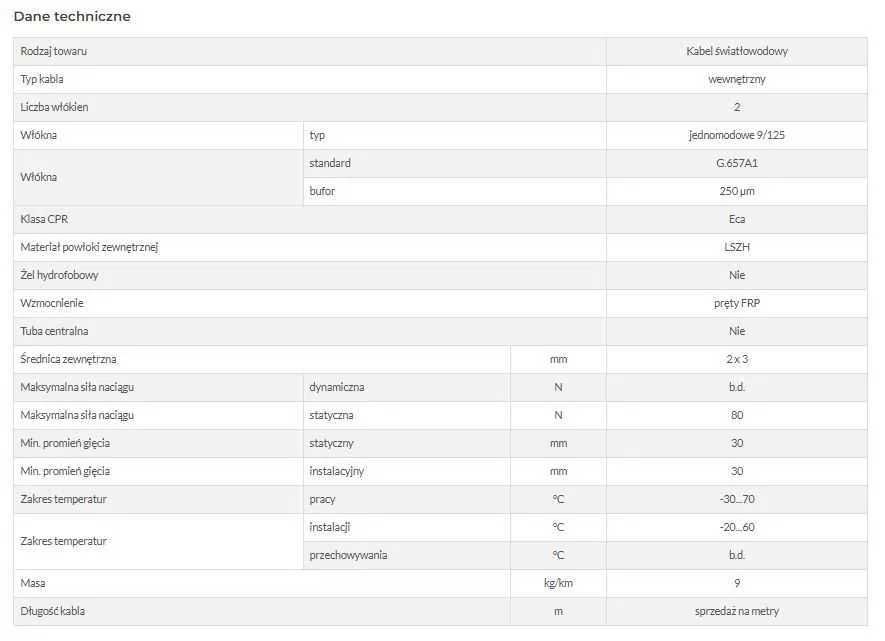Click the "Dane techniczne" heading

coord(72,17)
